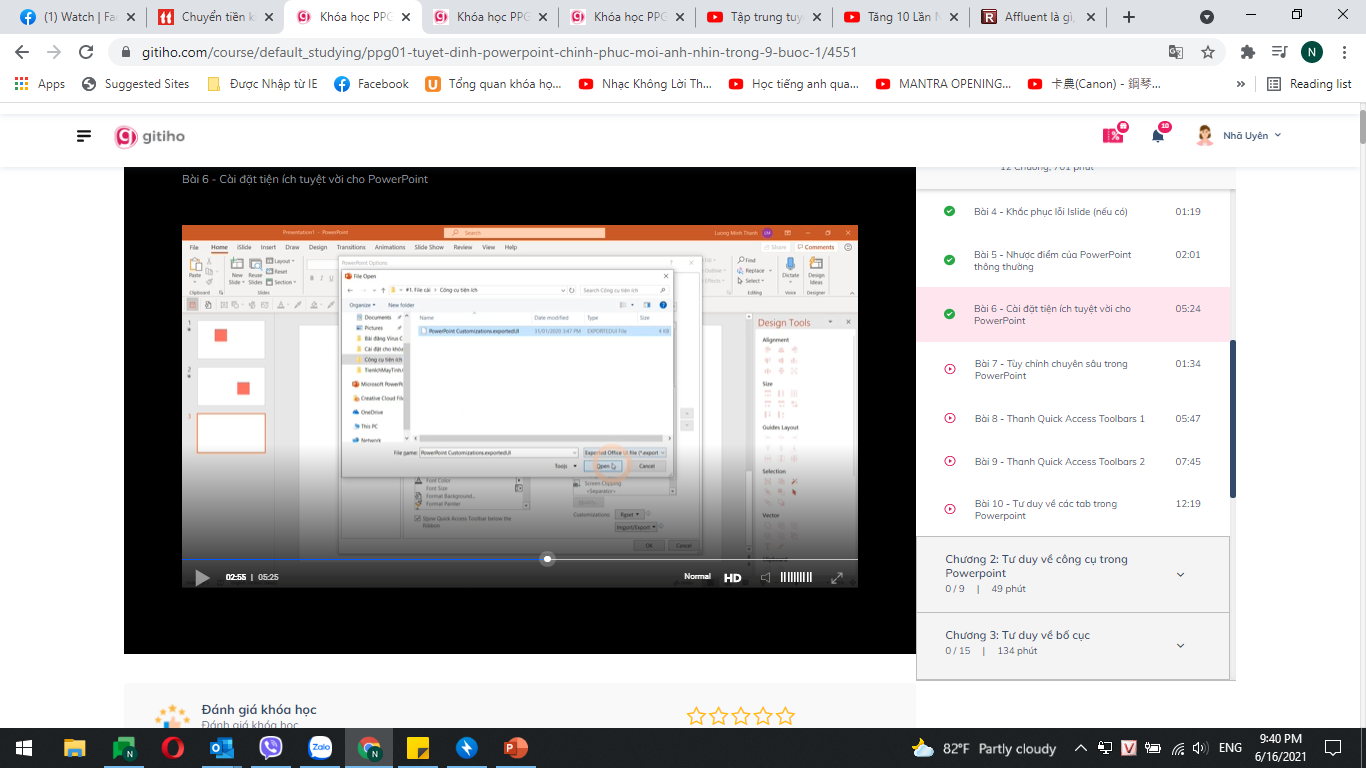Screen dimensions: 1366x768
Task: Reload the current page
Action: [x=86, y=52]
